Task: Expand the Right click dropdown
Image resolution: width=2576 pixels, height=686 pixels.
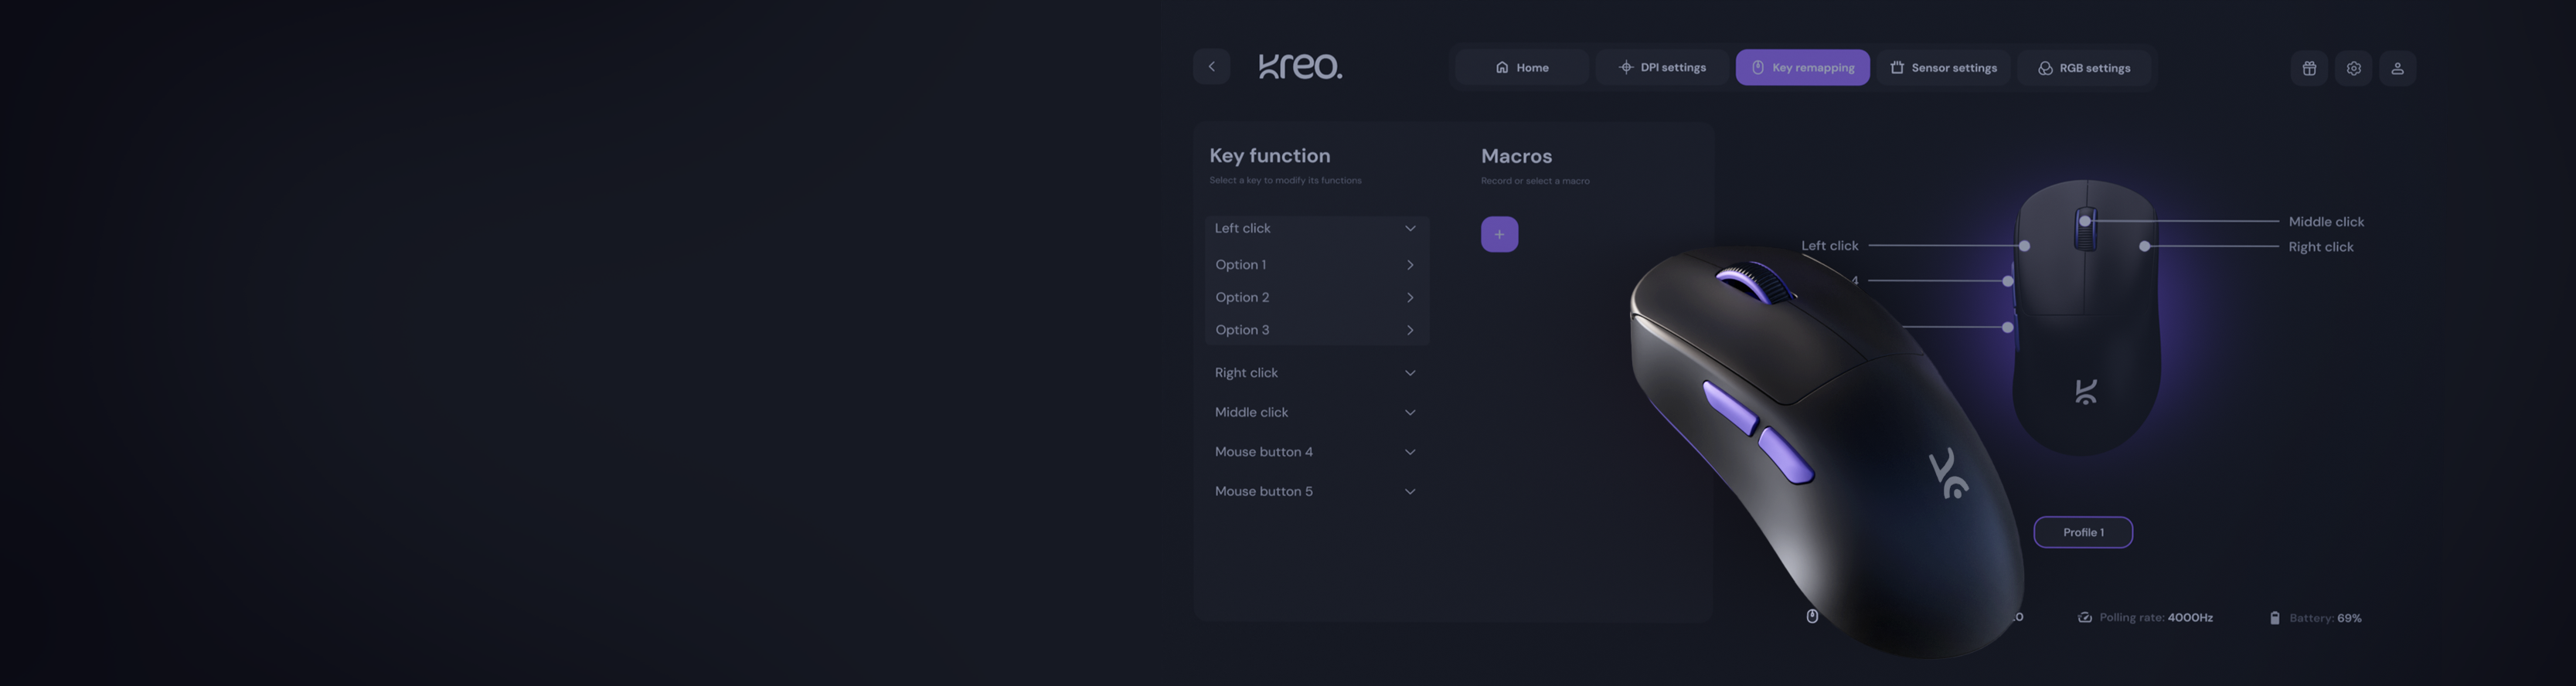Action: (1410, 373)
